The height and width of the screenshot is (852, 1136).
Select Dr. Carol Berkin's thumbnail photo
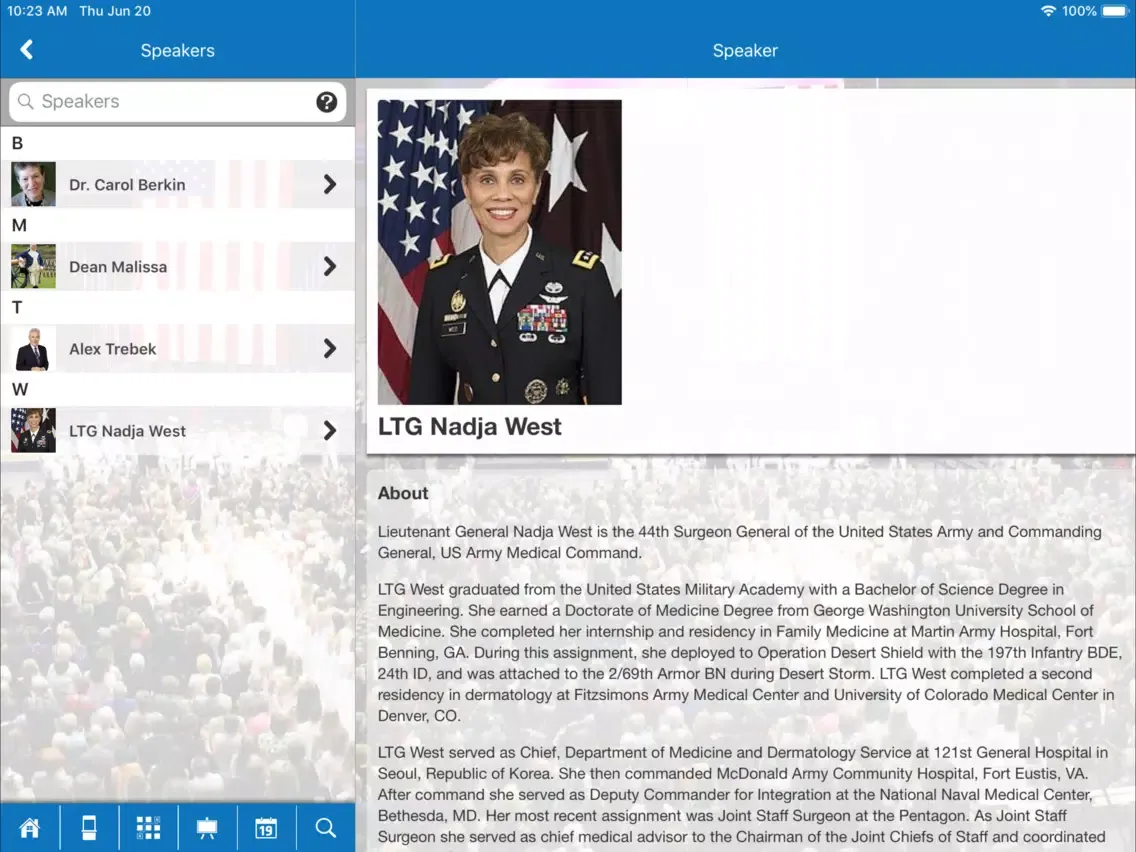33,184
